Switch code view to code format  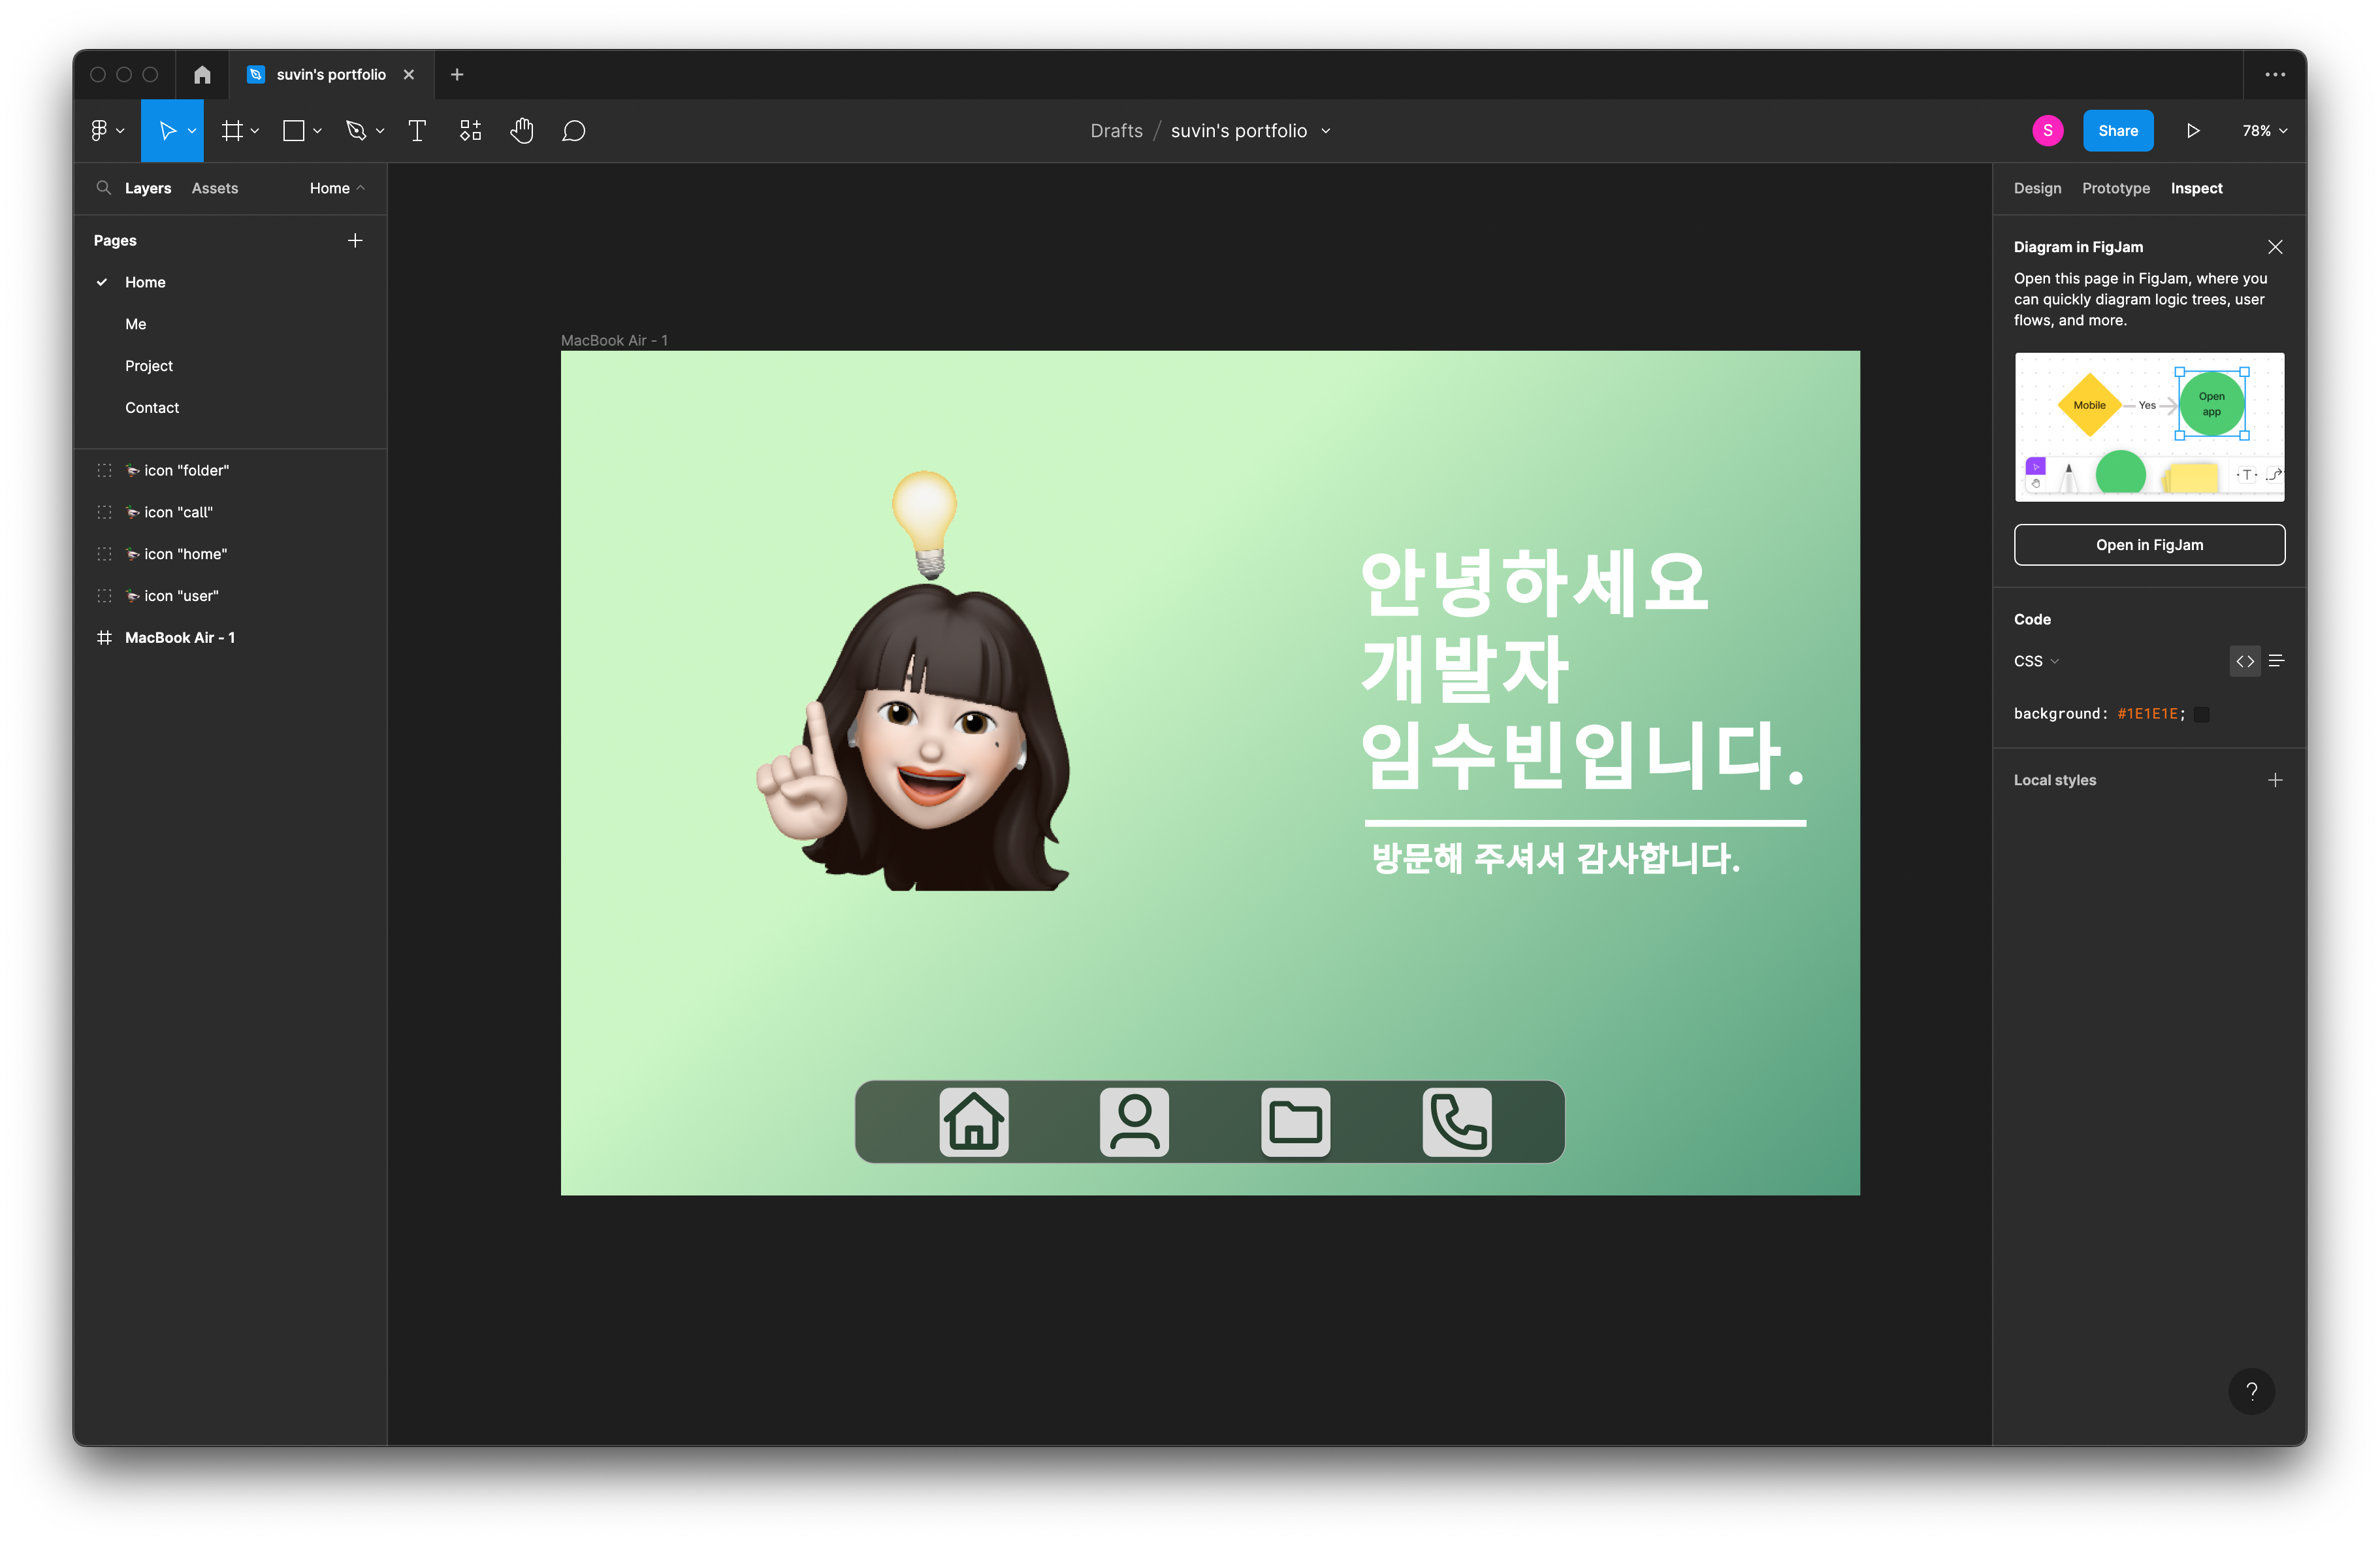point(2245,661)
